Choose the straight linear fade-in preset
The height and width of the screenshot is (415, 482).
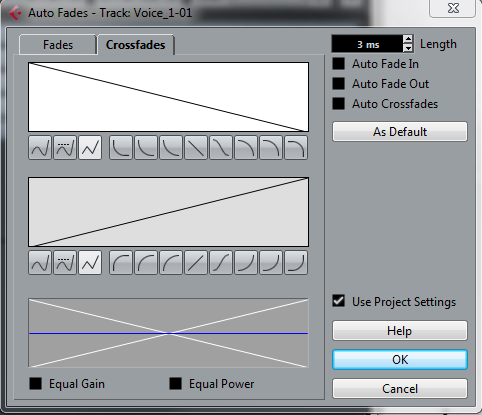(x=196, y=263)
